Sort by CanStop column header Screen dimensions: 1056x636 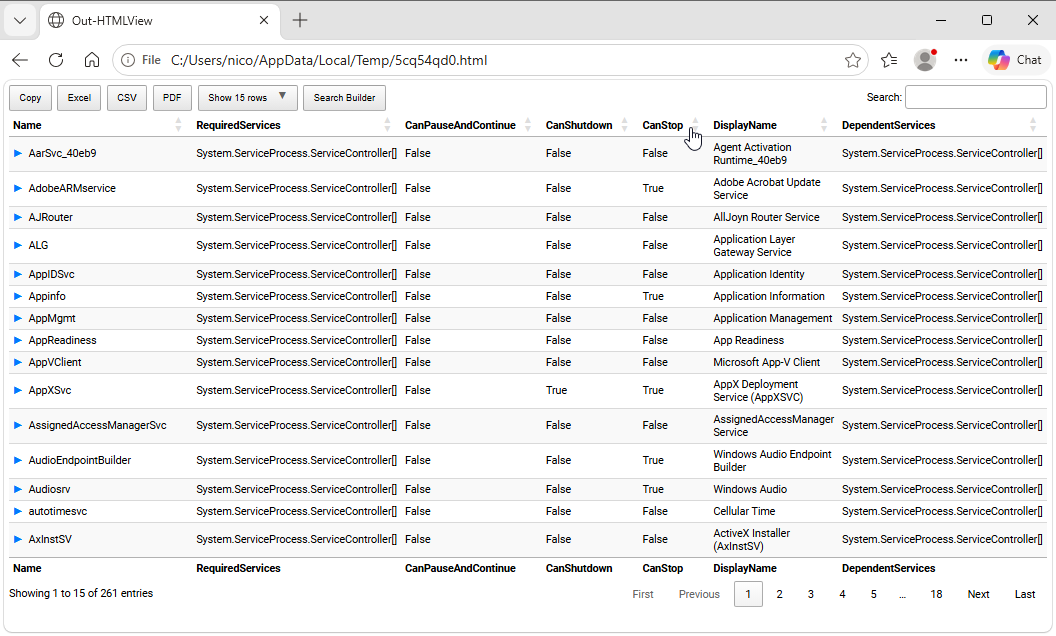tap(671, 125)
